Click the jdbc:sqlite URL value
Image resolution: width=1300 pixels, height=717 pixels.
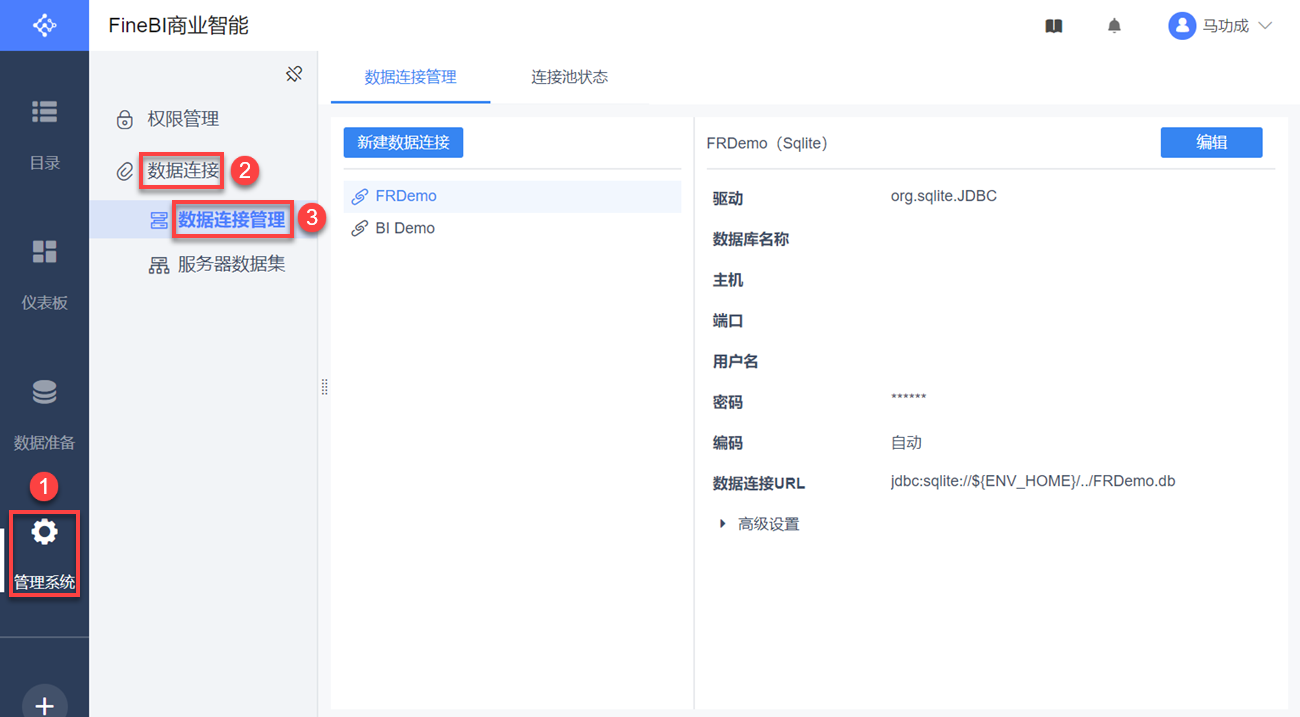pyautogui.click(x=1033, y=481)
